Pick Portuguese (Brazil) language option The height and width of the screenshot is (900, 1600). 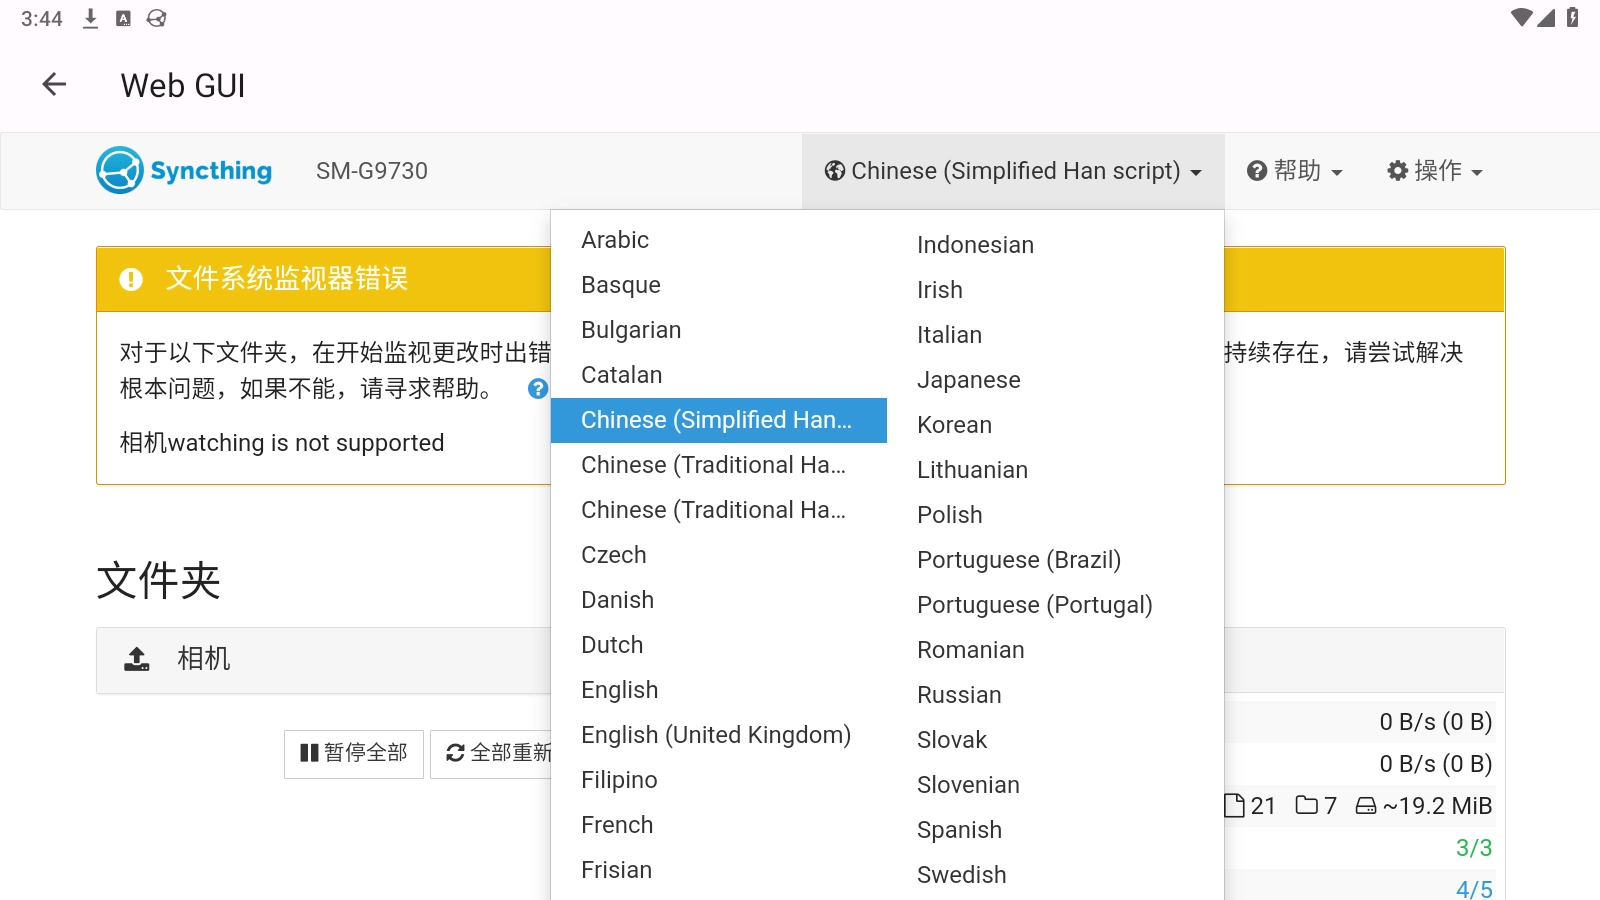tap(1018, 560)
